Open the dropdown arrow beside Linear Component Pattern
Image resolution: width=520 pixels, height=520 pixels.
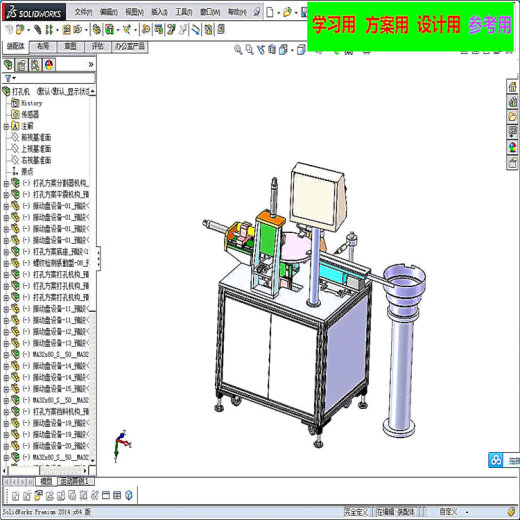pos(57,31)
